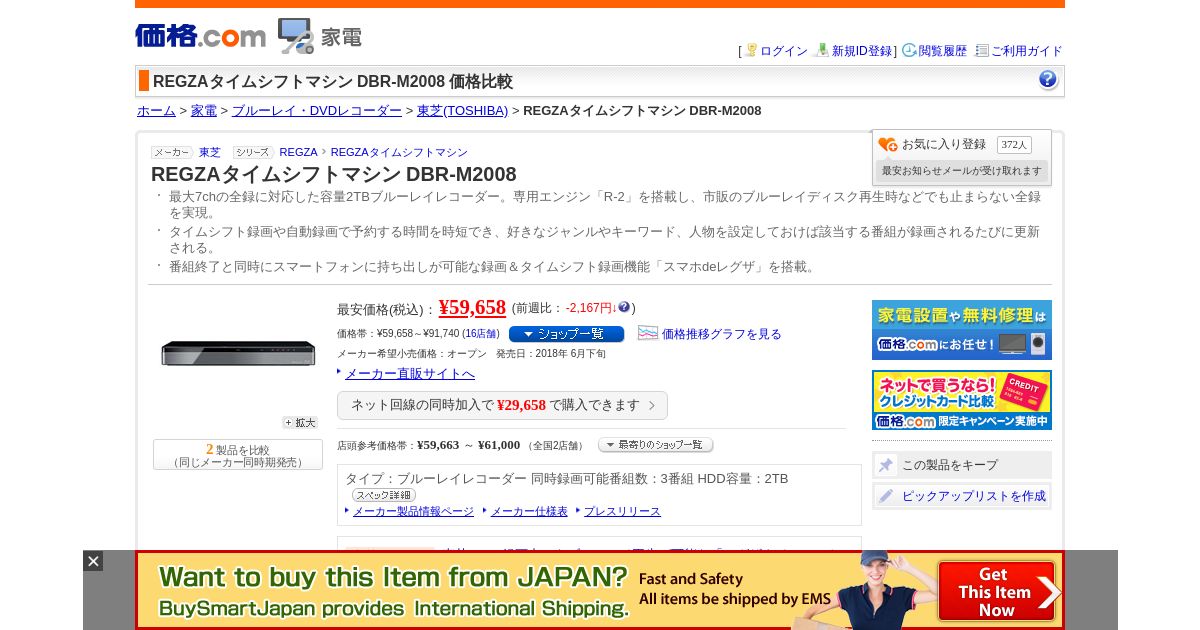Open メーカー仕様表 link
Viewport: 1200px width, 630px height.
tap(529, 511)
